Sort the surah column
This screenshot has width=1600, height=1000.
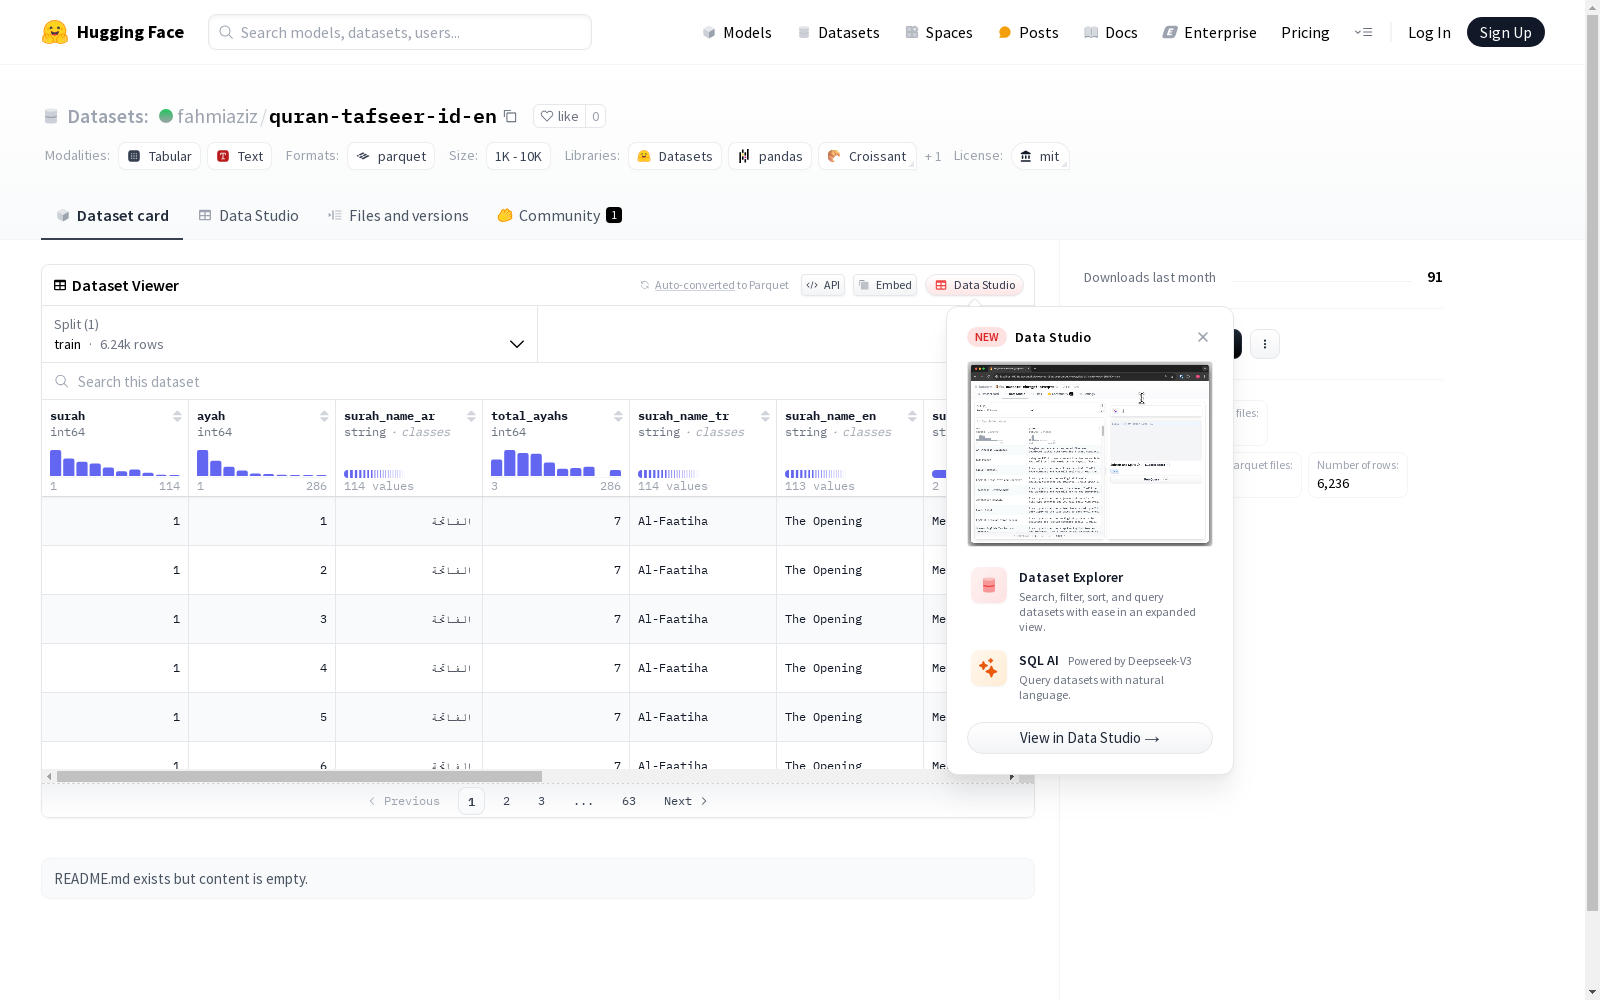click(177, 416)
